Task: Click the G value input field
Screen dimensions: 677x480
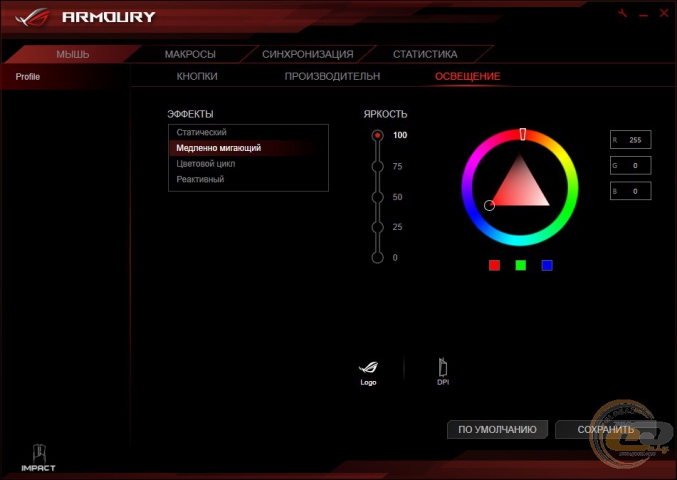Action: click(630, 166)
